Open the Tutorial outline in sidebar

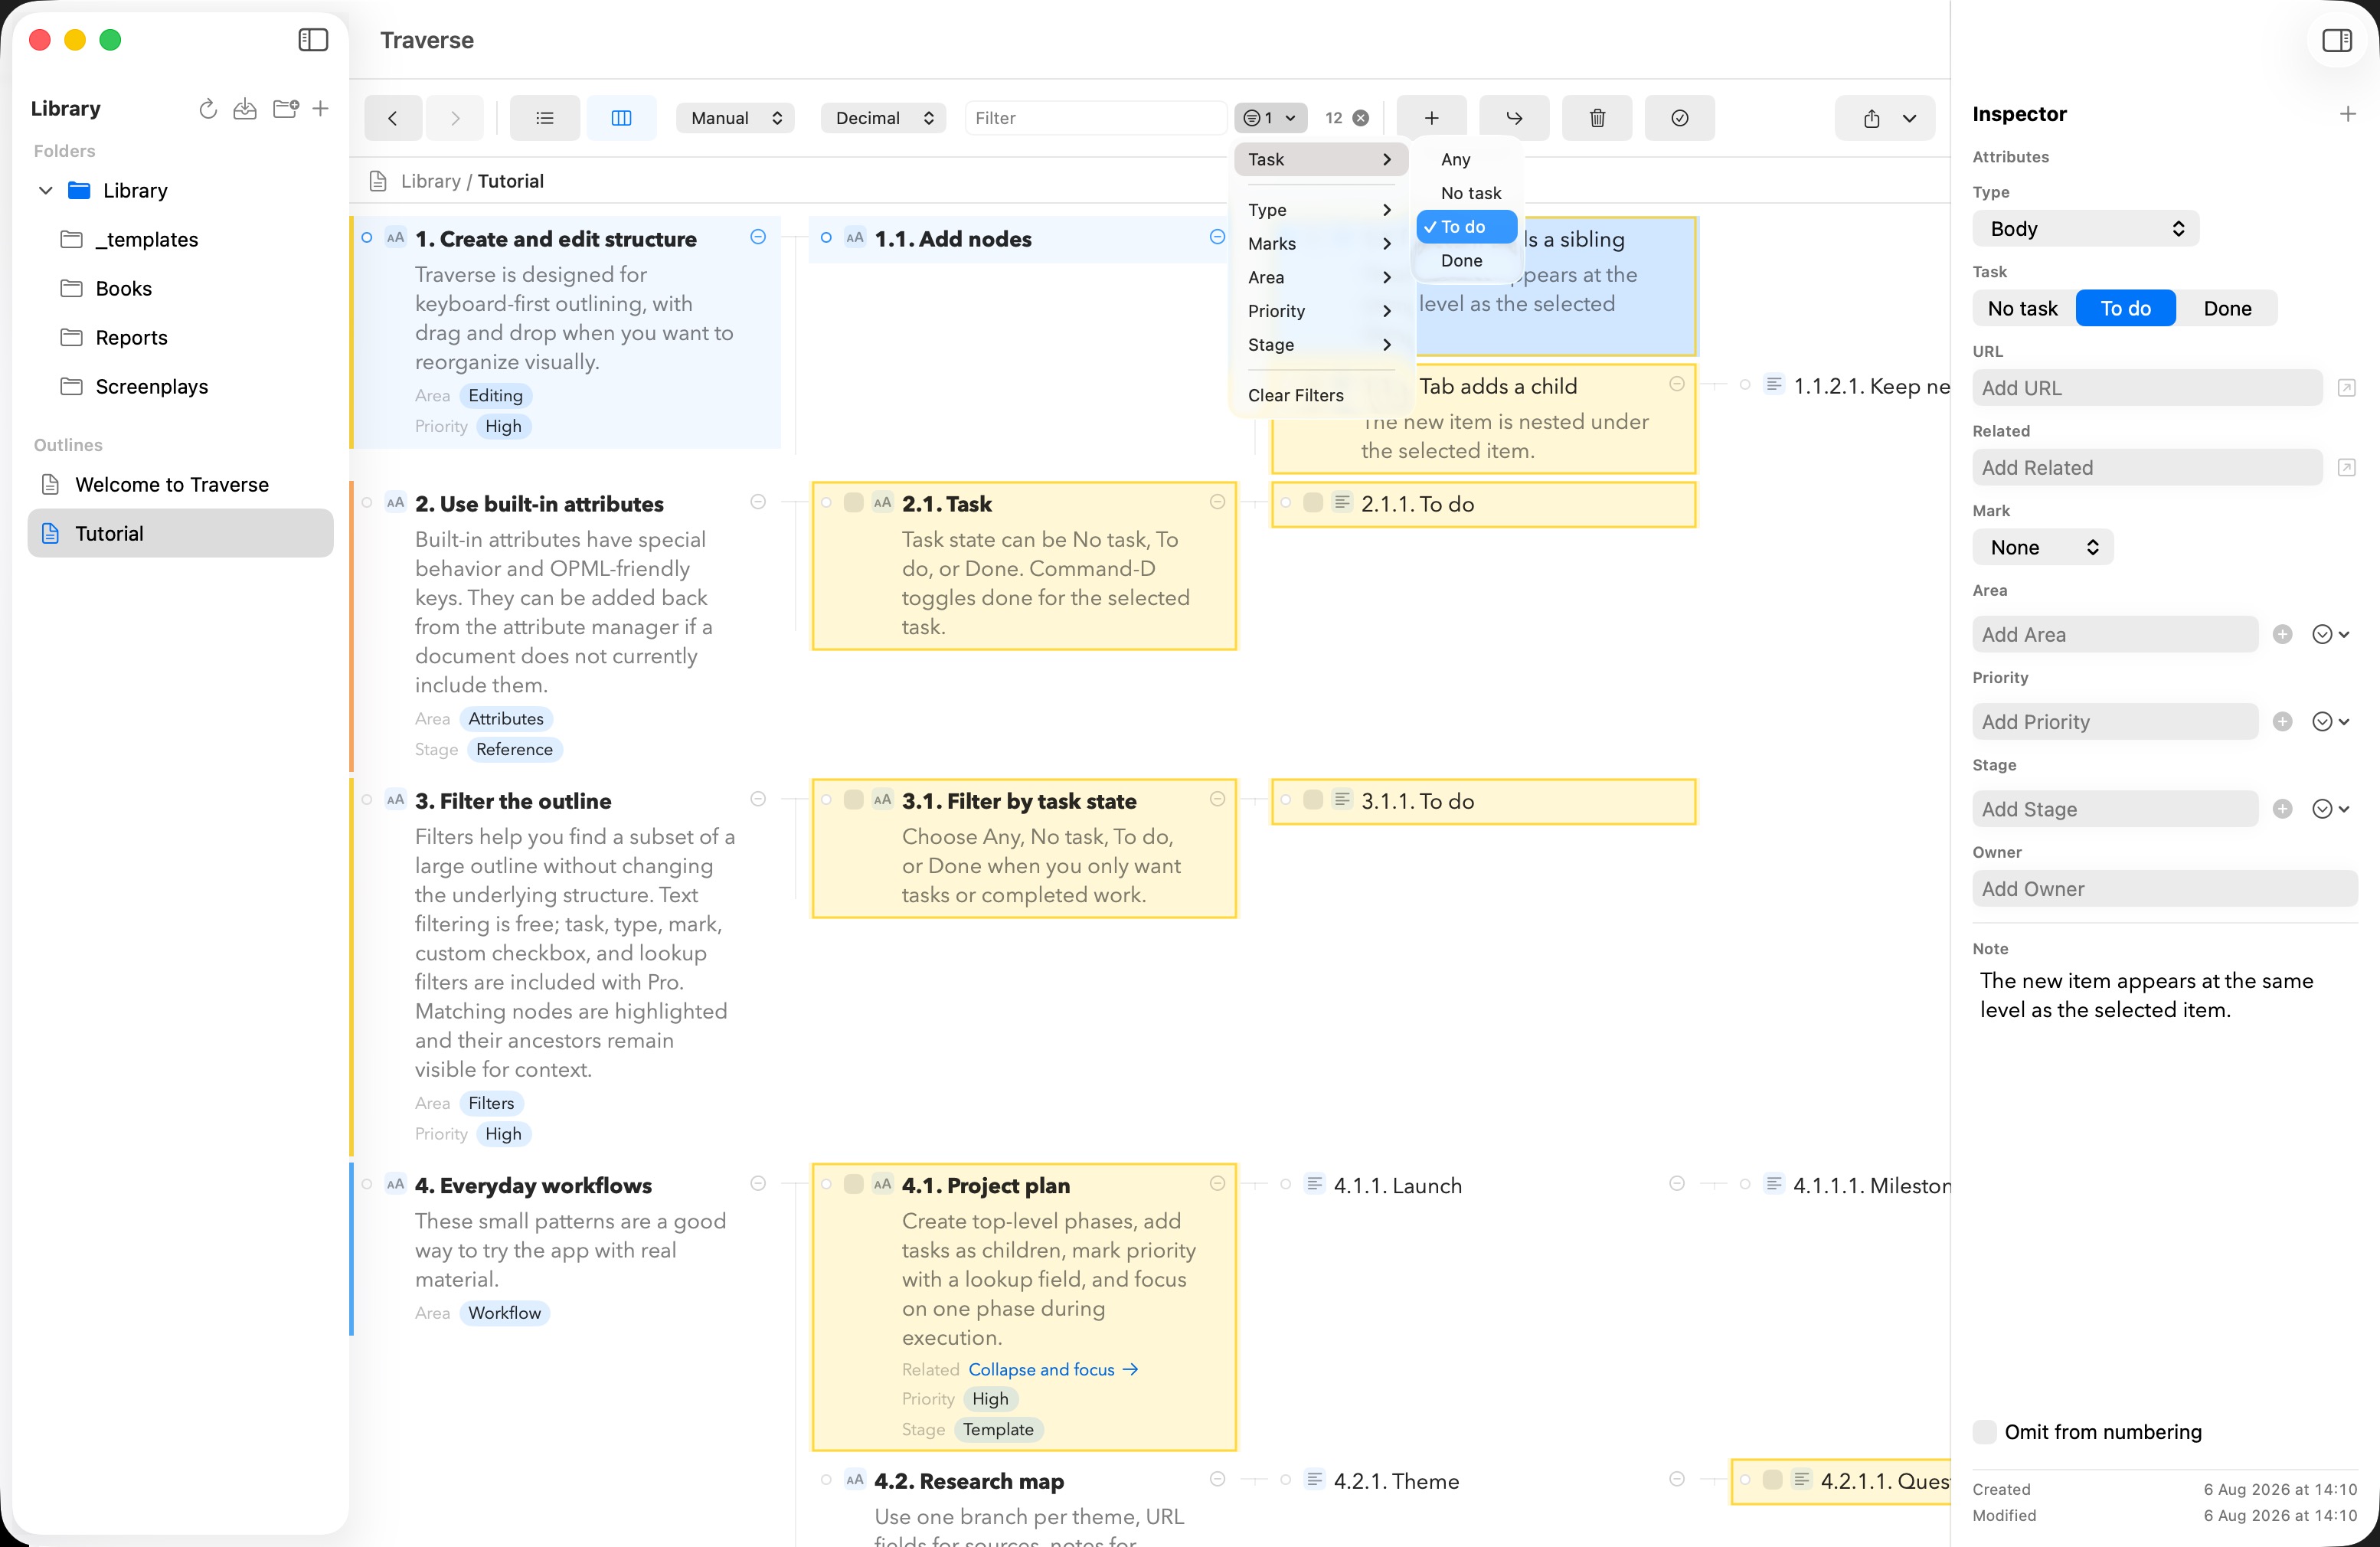pyautogui.click(x=180, y=533)
